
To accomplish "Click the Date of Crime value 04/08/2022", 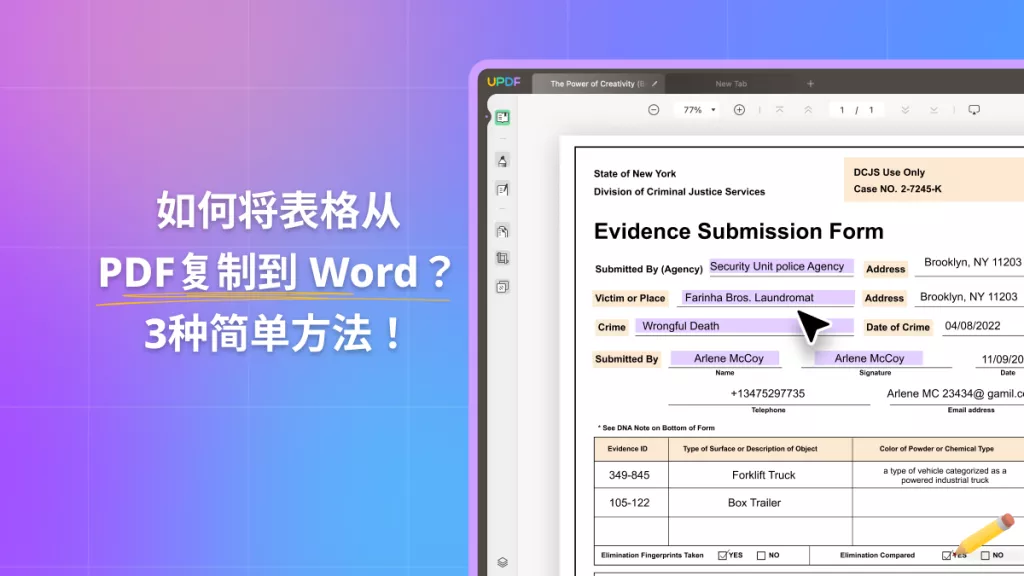I will 972,326.
